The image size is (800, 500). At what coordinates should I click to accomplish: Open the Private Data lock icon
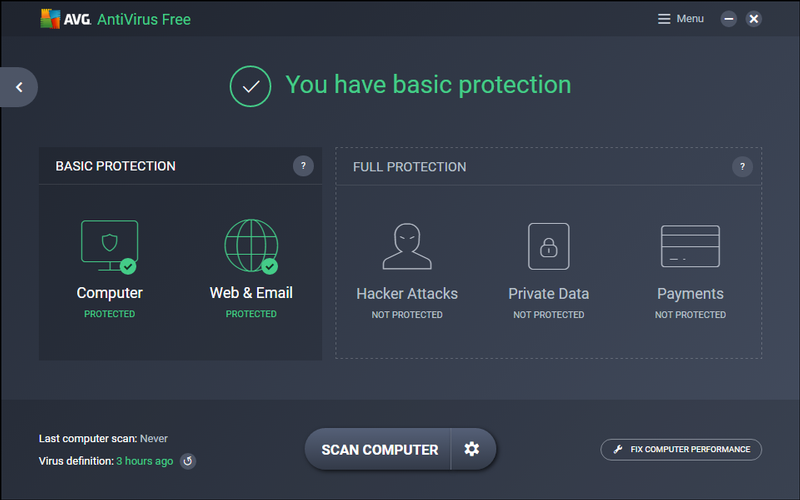(x=548, y=246)
